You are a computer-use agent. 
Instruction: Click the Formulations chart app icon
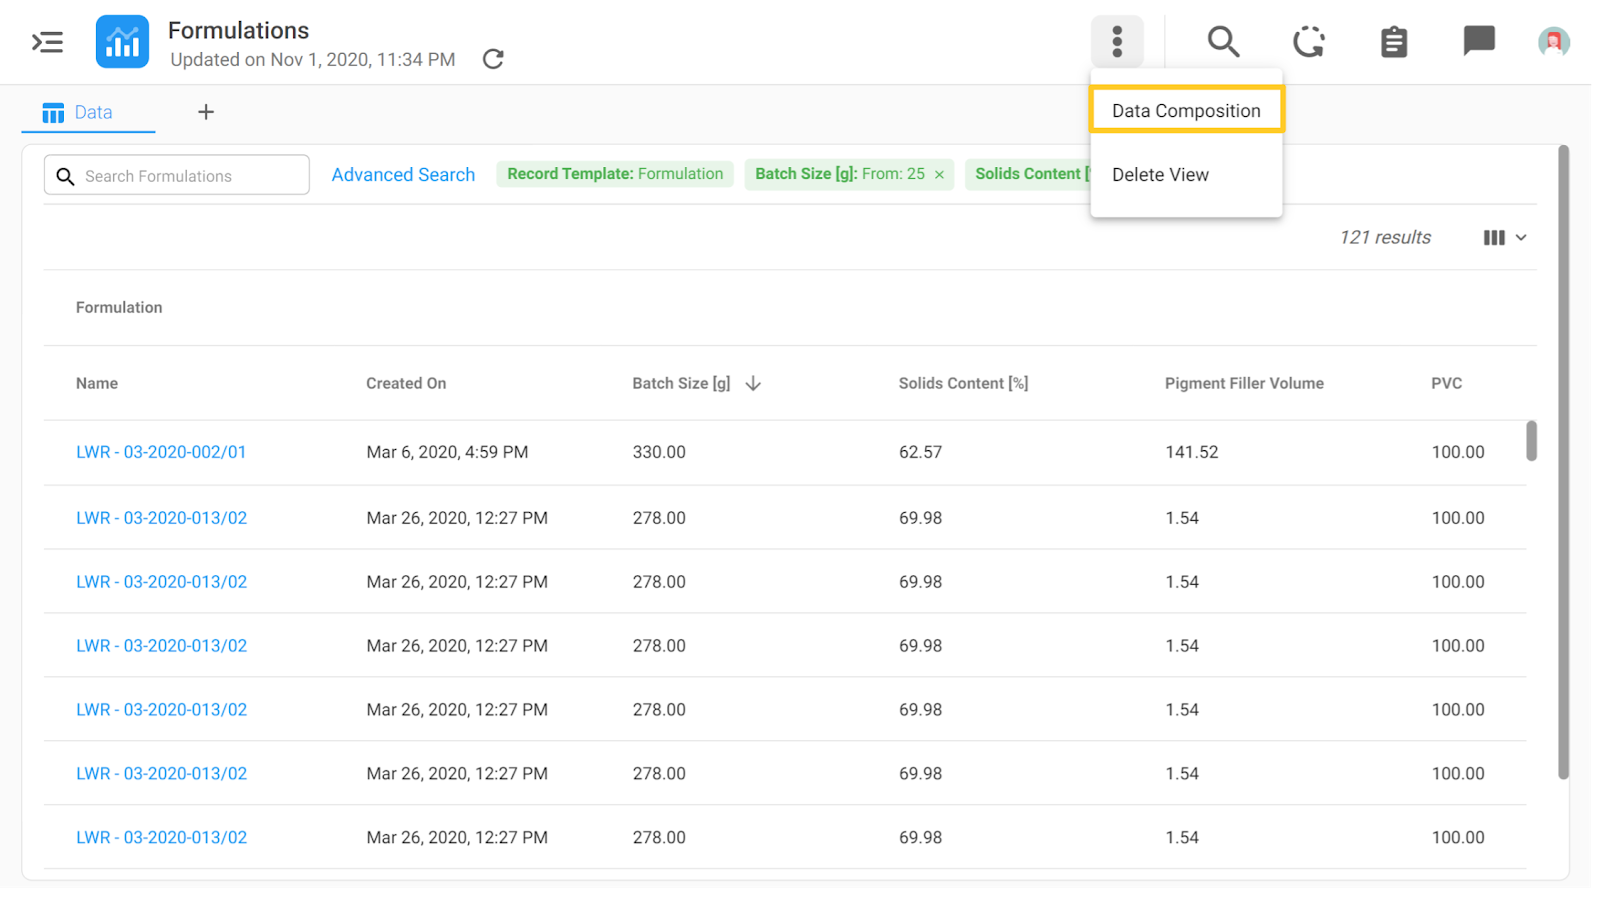pos(122,42)
